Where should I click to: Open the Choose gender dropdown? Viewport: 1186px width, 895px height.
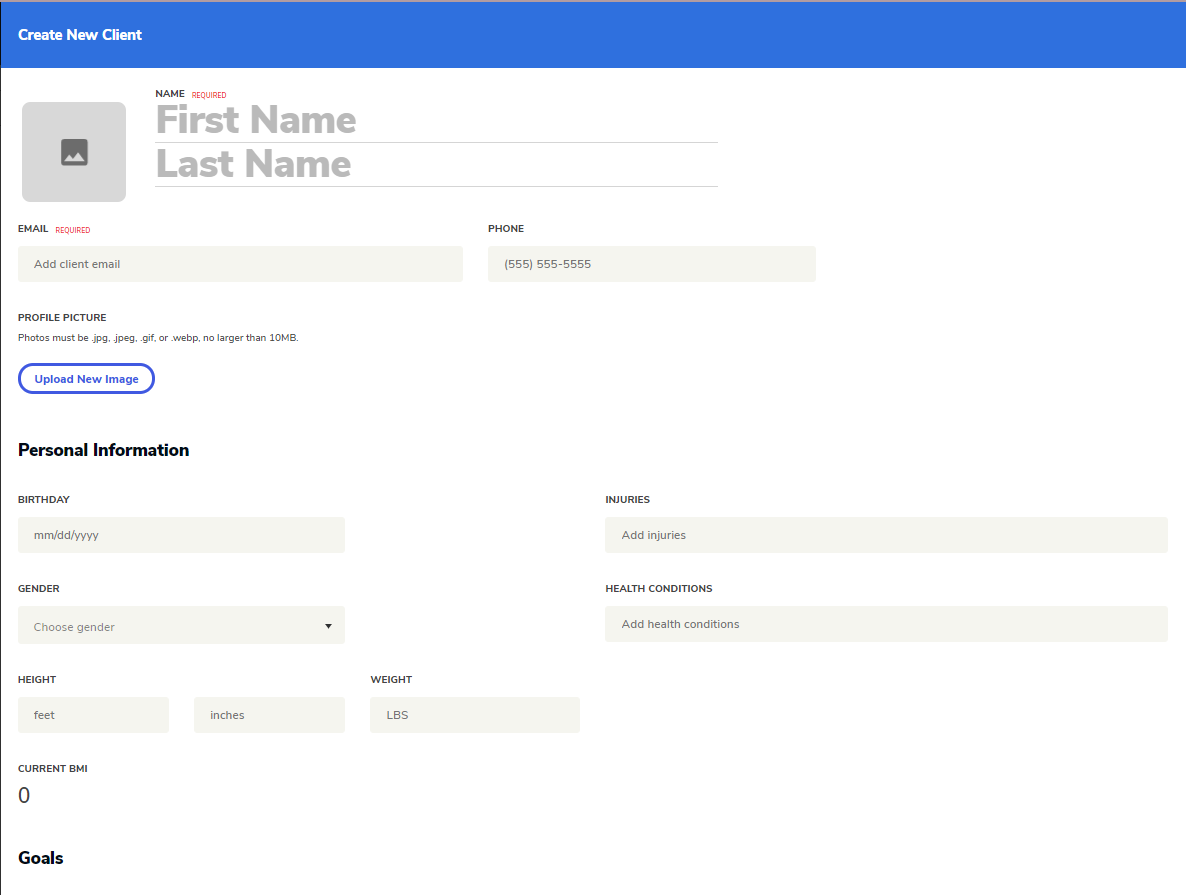click(181, 626)
